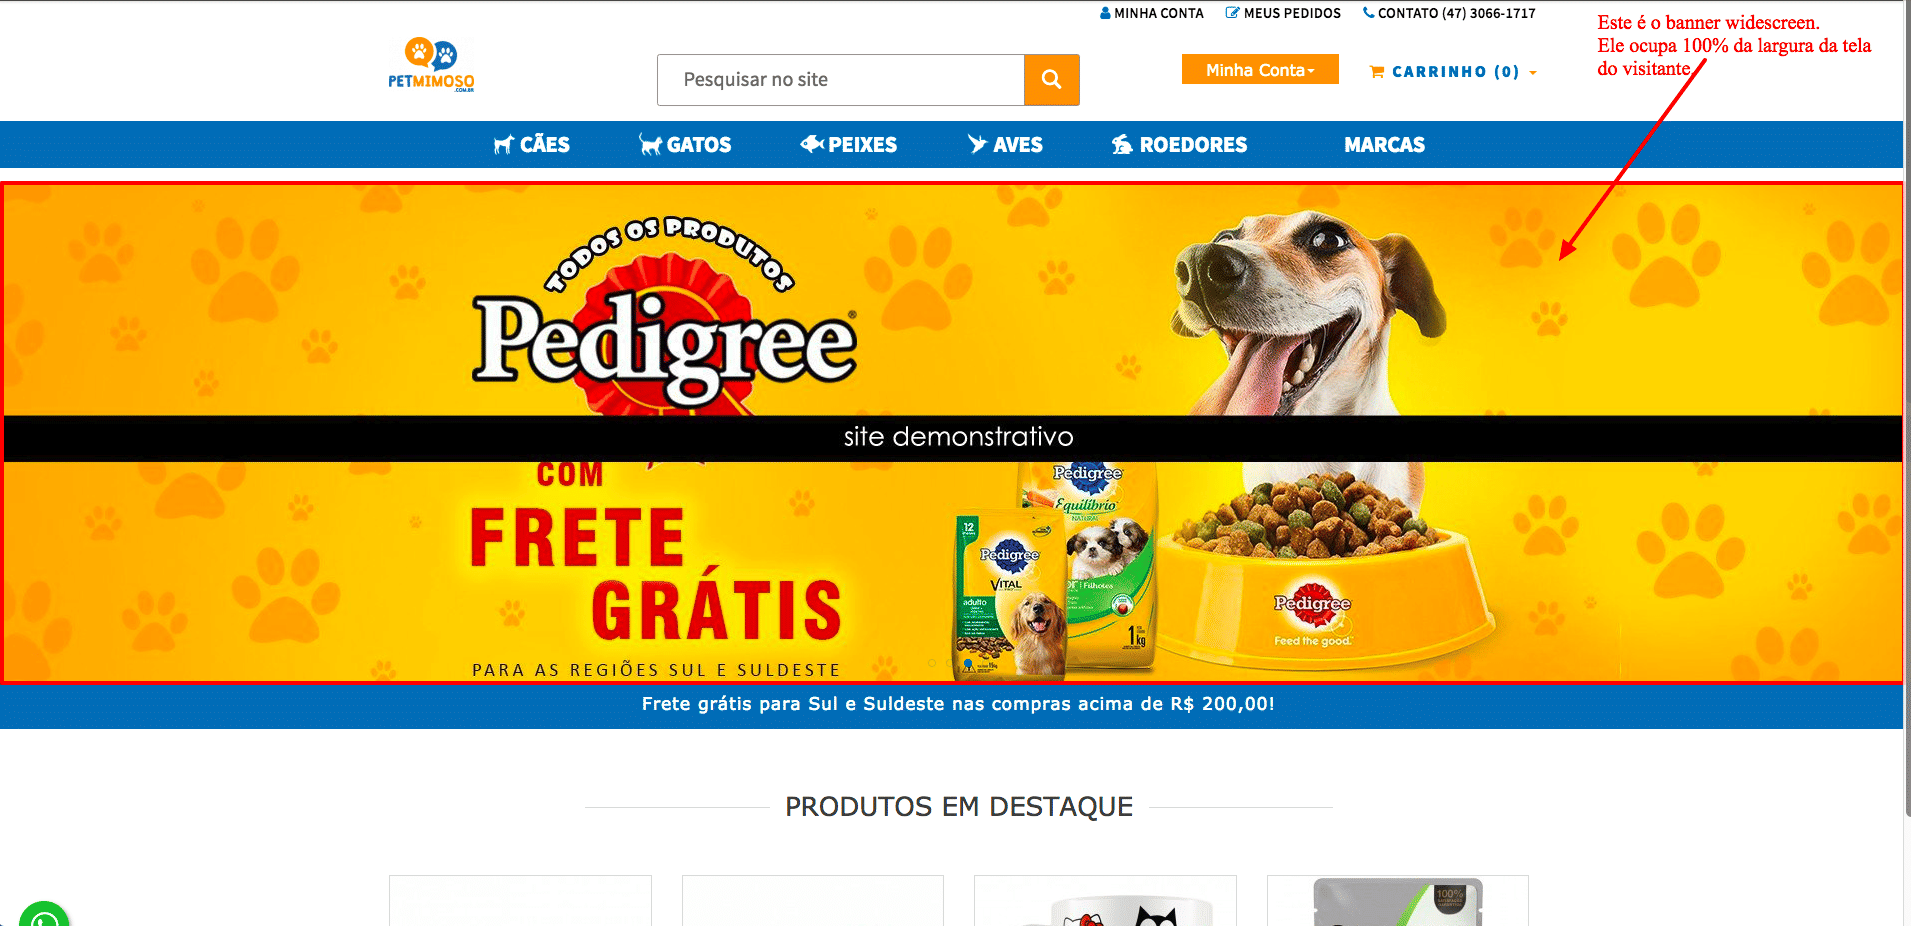Click the shopping cart icon
Screen dimensions: 1911x926
click(x=1377, y=72)
